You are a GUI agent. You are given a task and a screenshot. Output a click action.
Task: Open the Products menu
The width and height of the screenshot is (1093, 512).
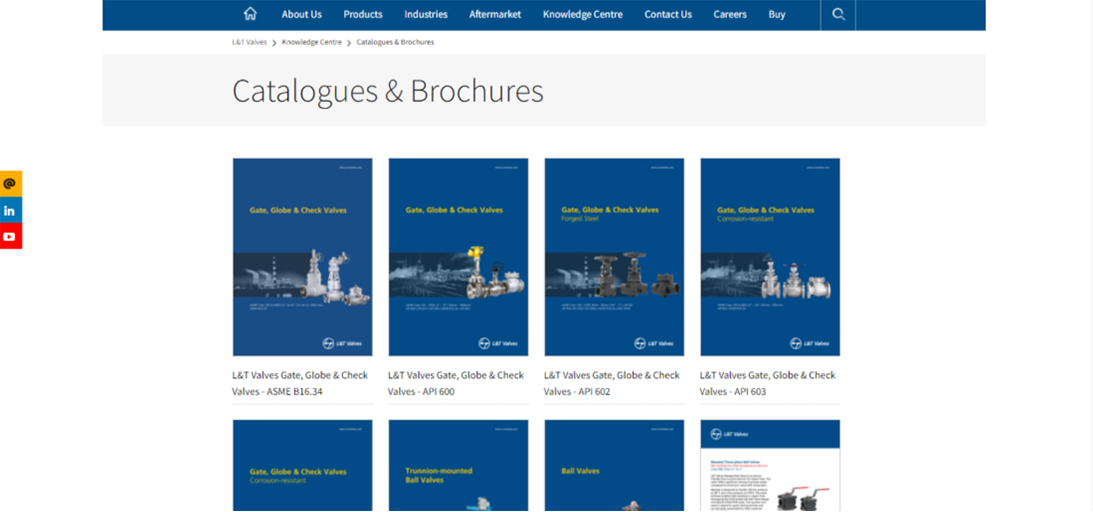pyautogui.click(x=363, y=14)
